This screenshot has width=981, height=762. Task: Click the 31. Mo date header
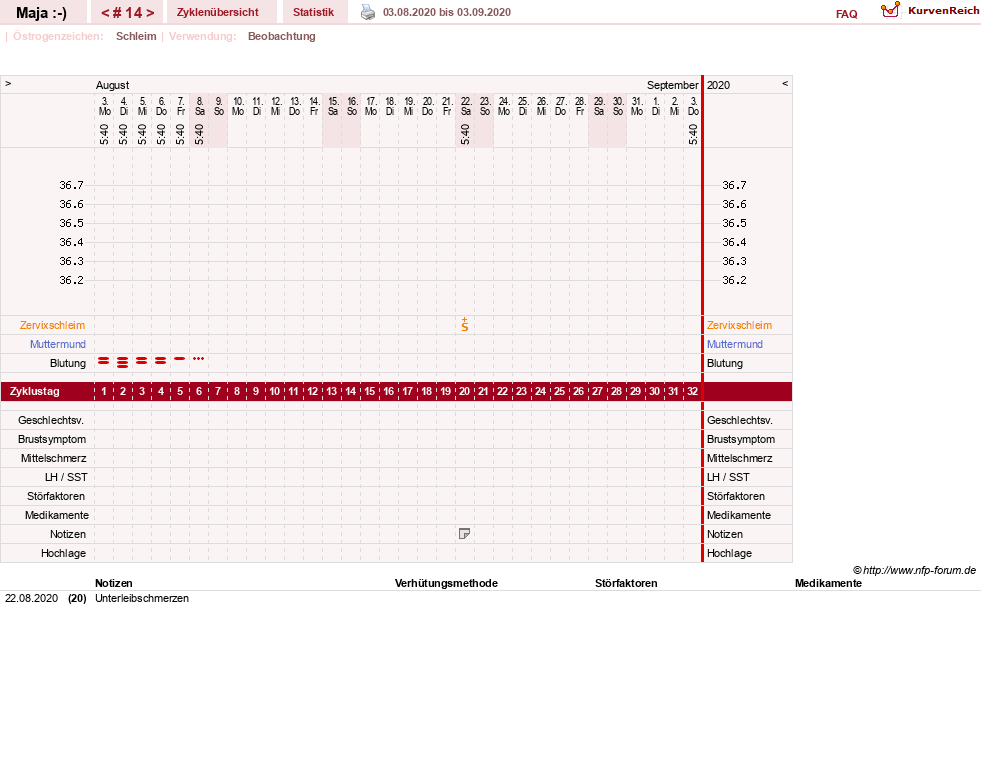(x=637, y=106)
